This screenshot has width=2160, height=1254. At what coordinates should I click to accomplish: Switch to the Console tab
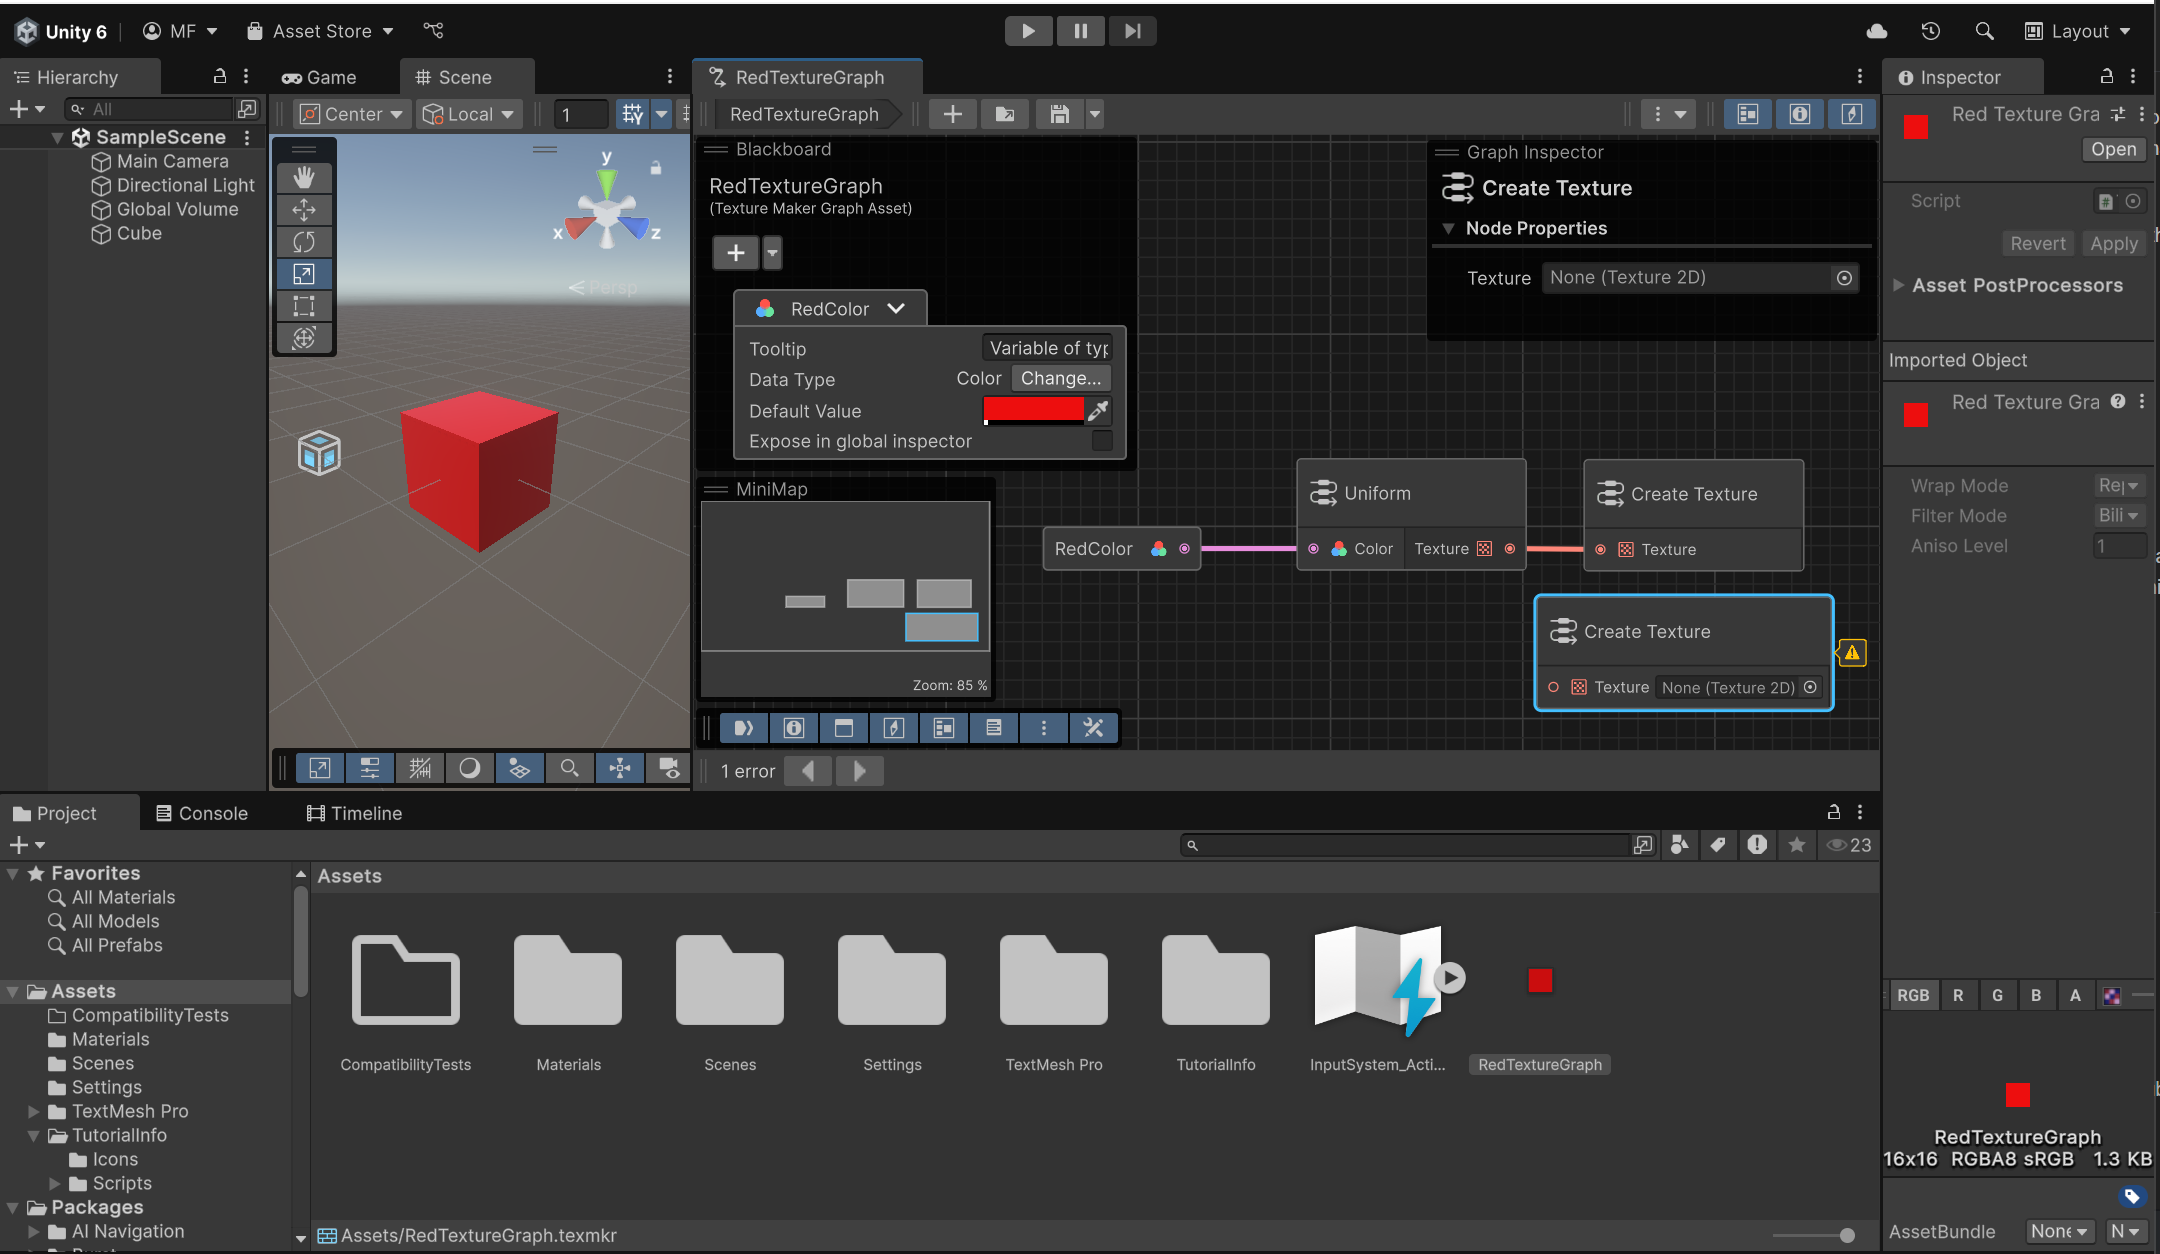202,813
